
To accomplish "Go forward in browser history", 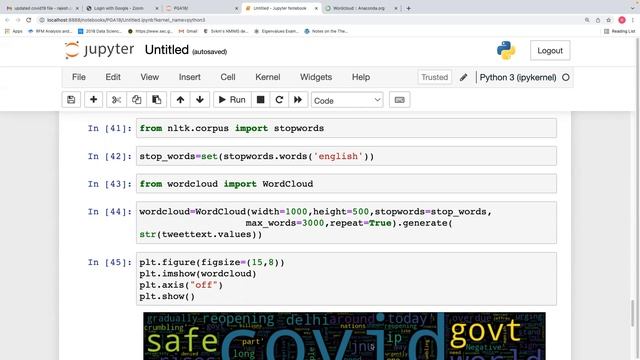I will [x=18, y=20].
